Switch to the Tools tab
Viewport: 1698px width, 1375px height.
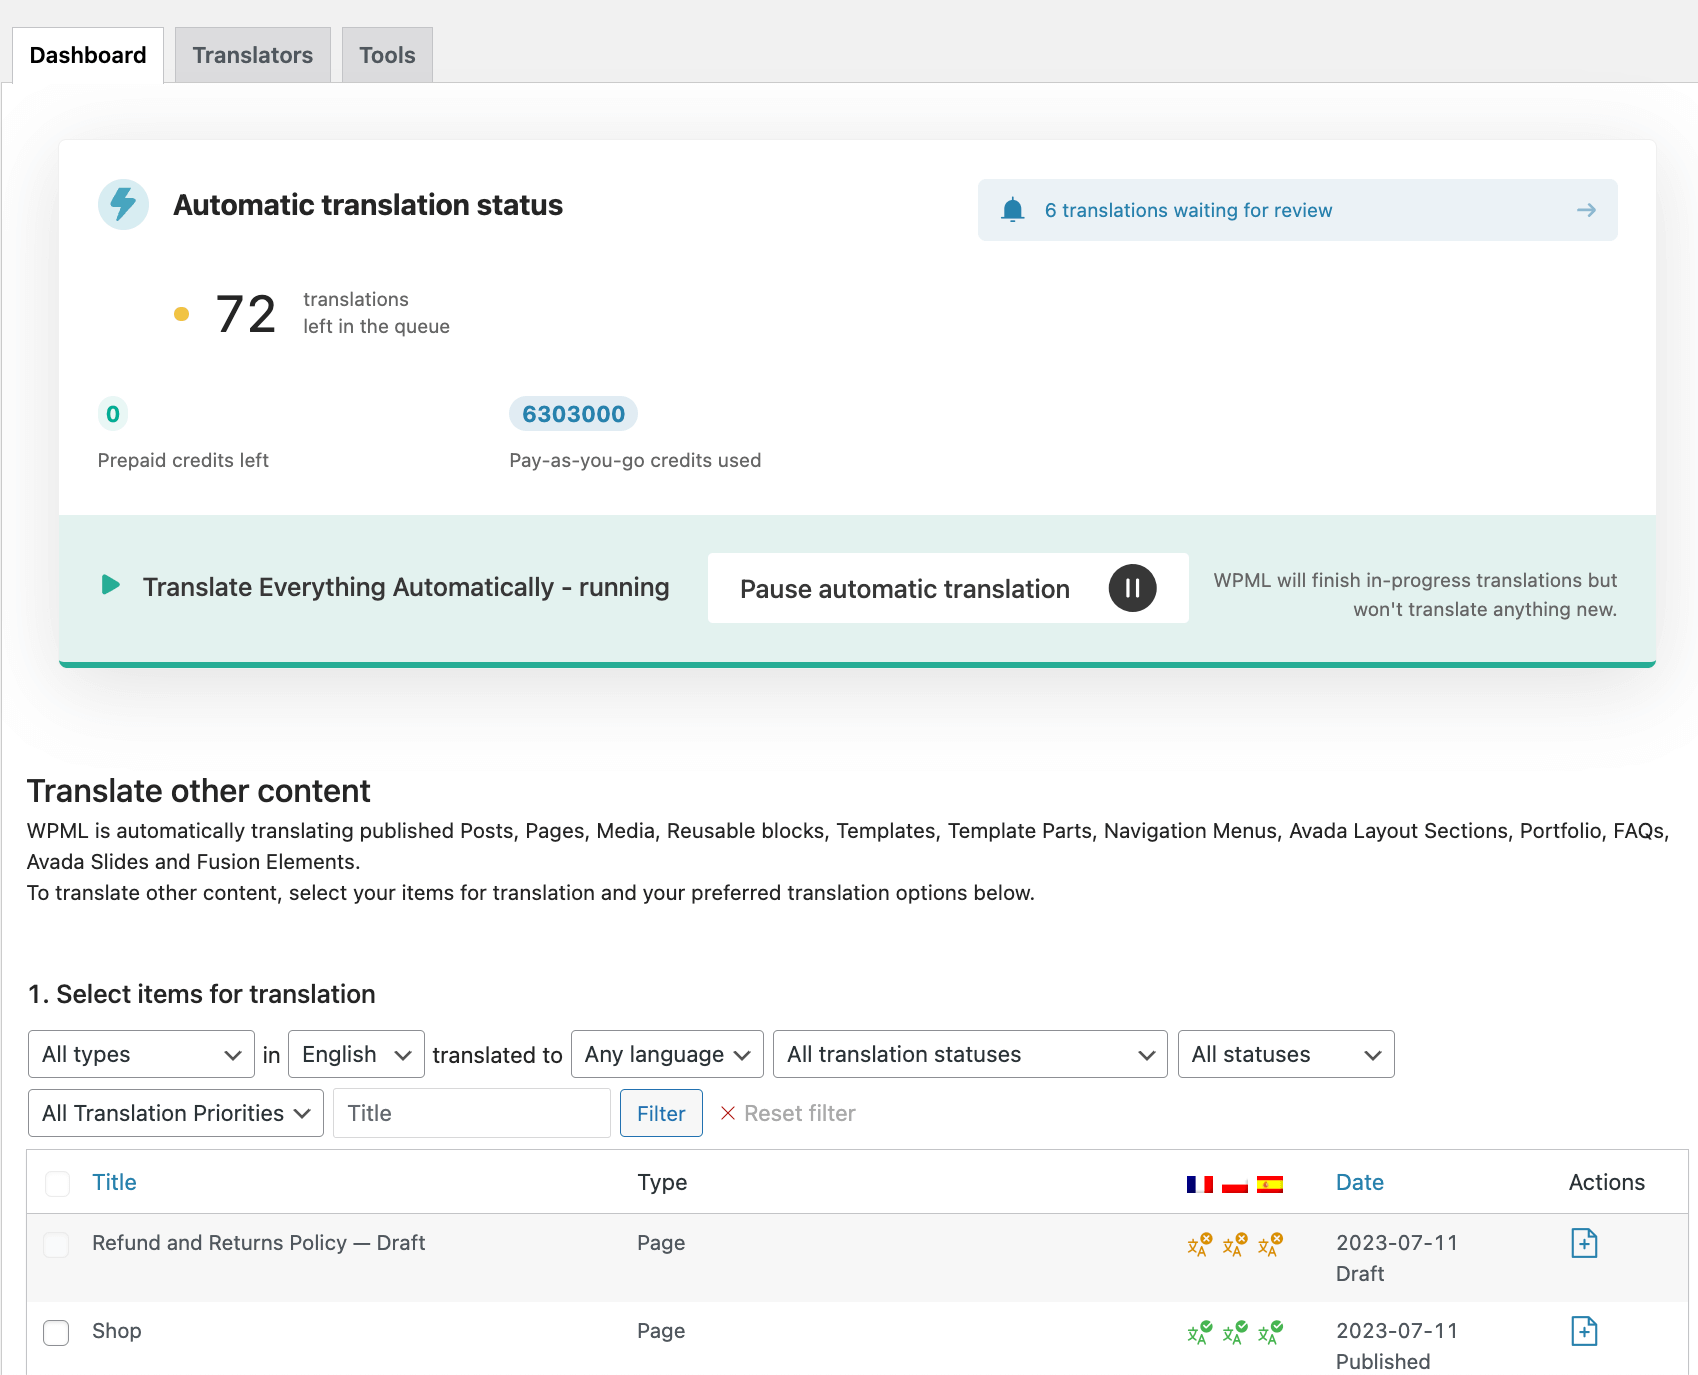click(x=387, y=55)
